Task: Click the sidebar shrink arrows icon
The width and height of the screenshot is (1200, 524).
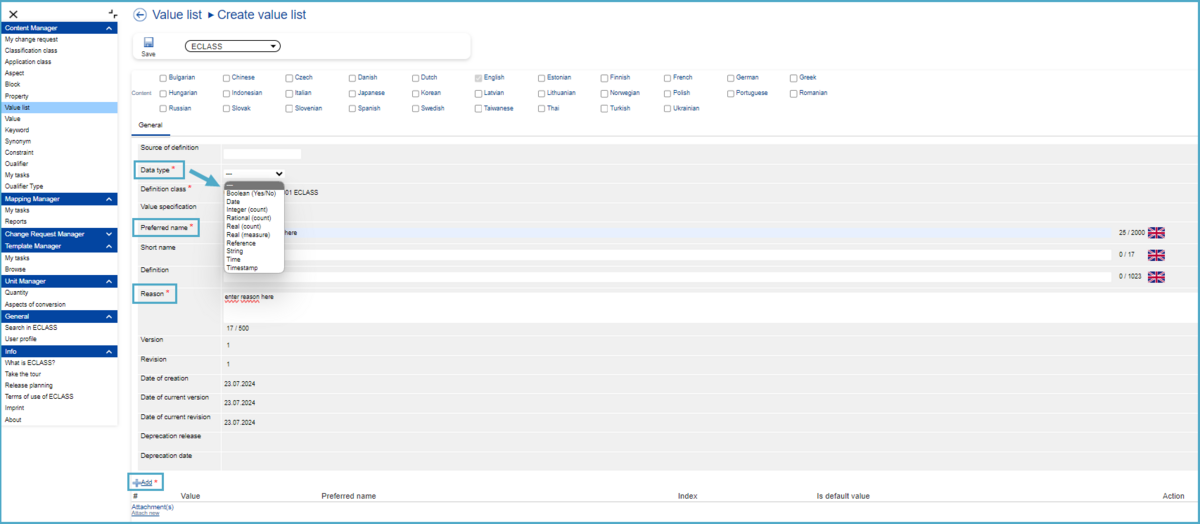Action: [113, 14]
